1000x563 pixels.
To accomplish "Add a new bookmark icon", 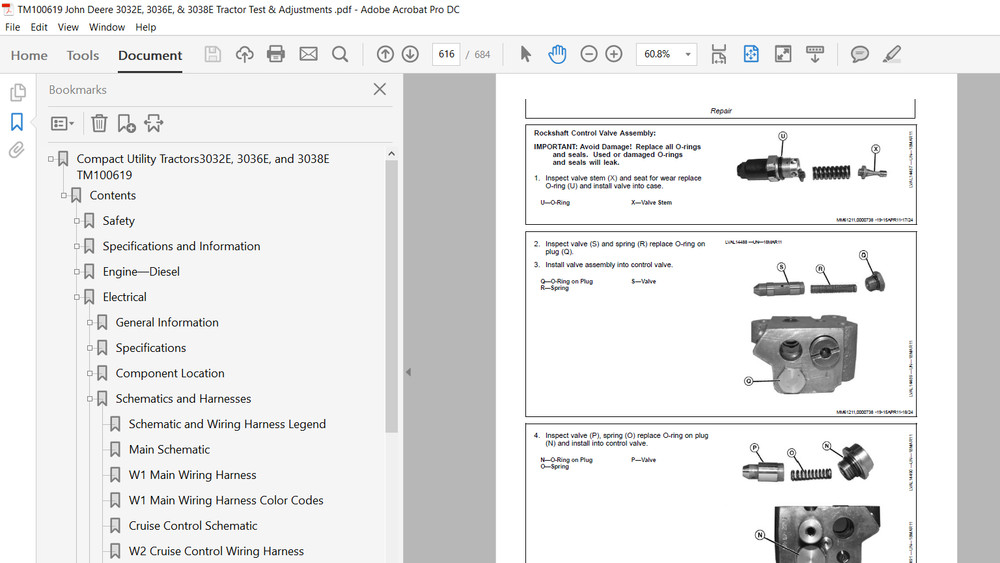I will tap(126, 123).
